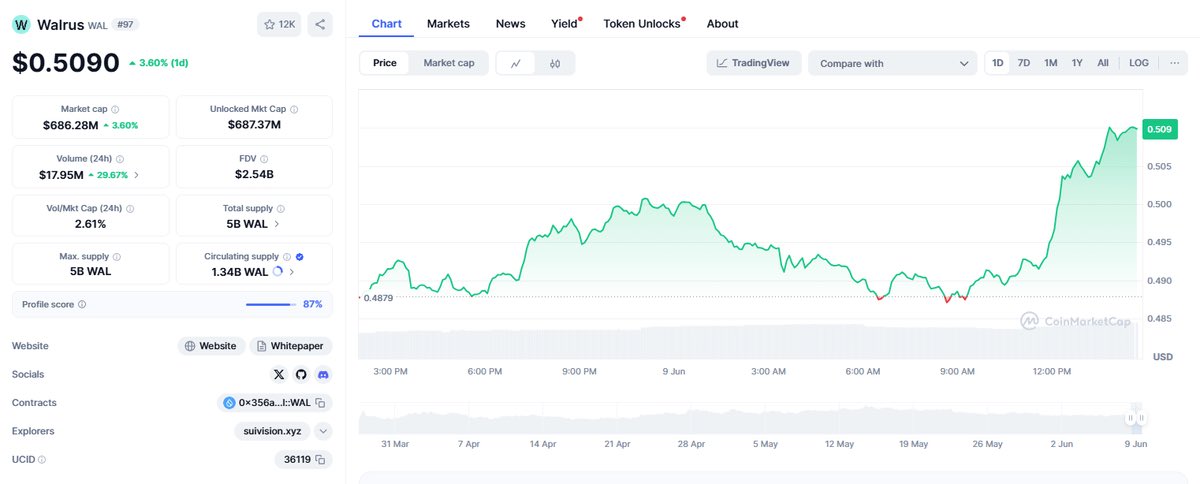1200x484 pixels.
Task: Toggle LOG scale on chart
Action: 1139,63
